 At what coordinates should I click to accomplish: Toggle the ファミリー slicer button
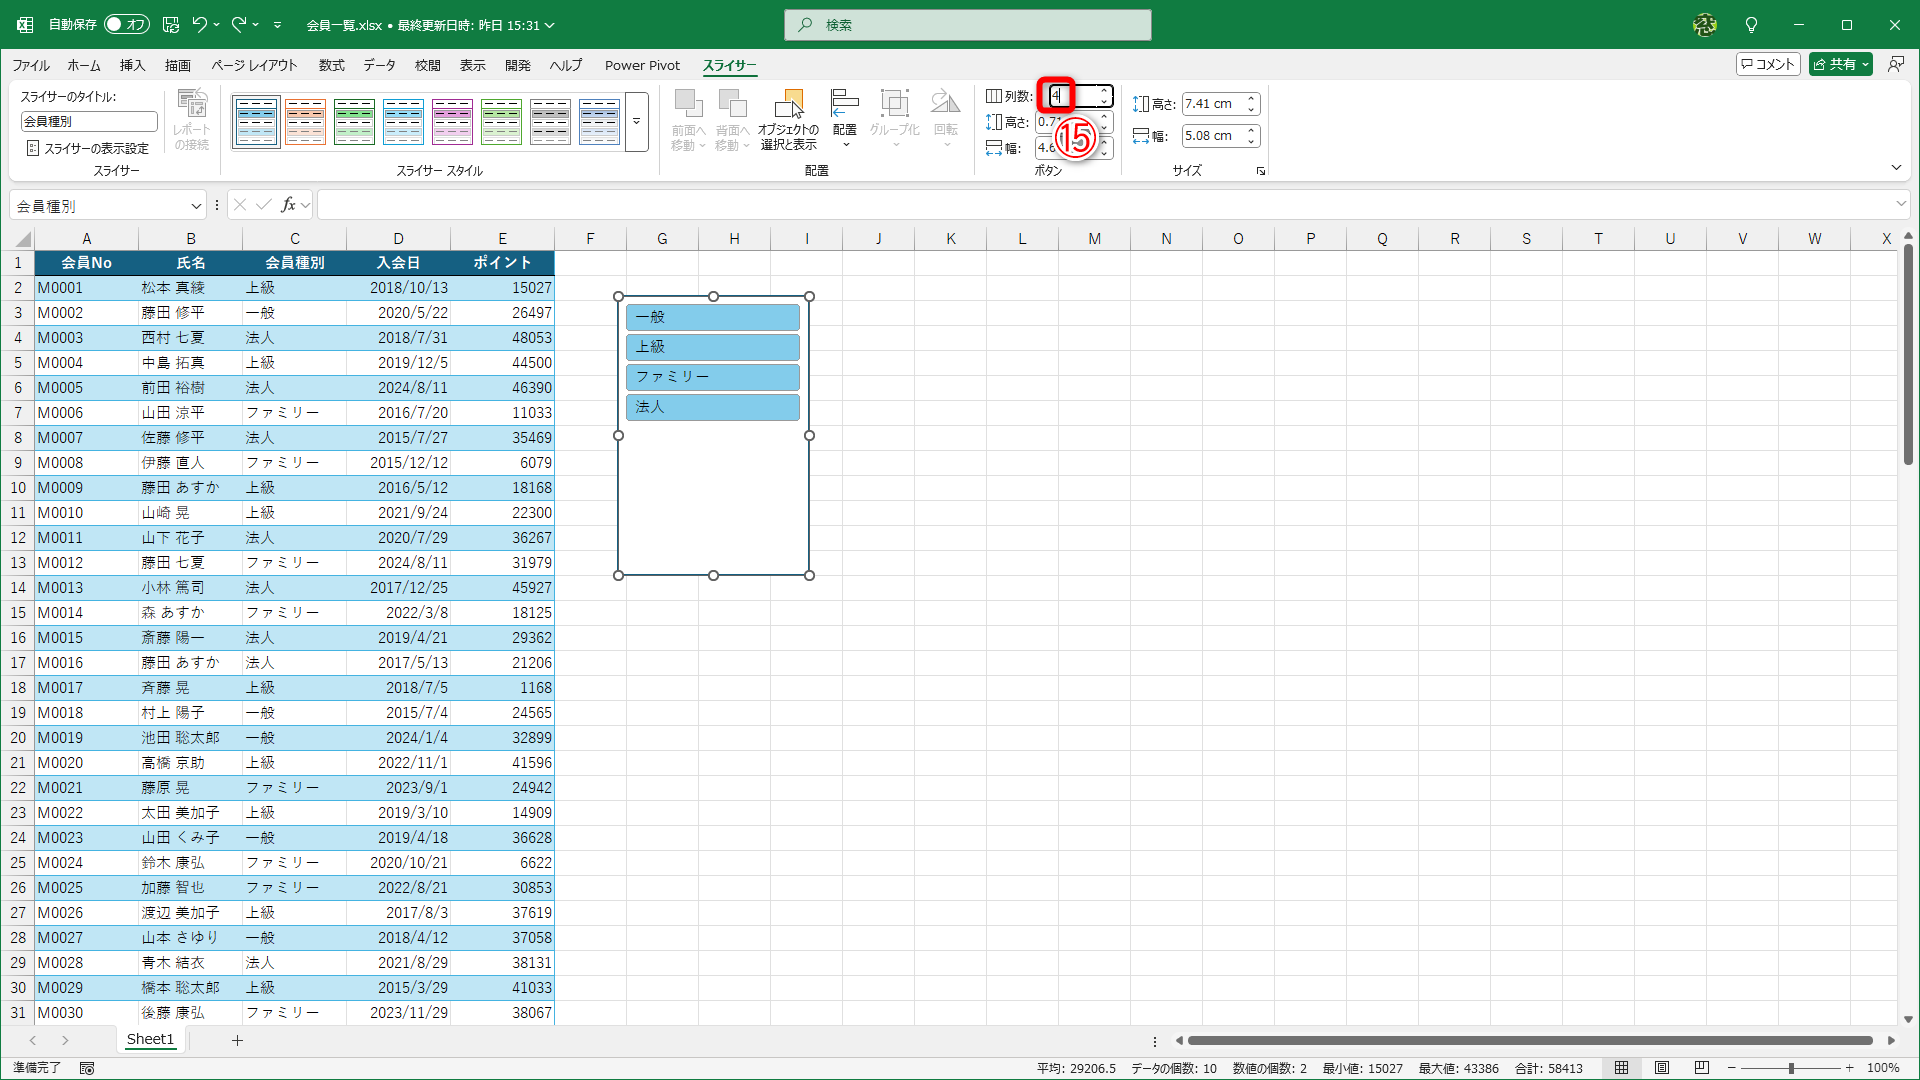pyautogui.click(x=712, y=377)
